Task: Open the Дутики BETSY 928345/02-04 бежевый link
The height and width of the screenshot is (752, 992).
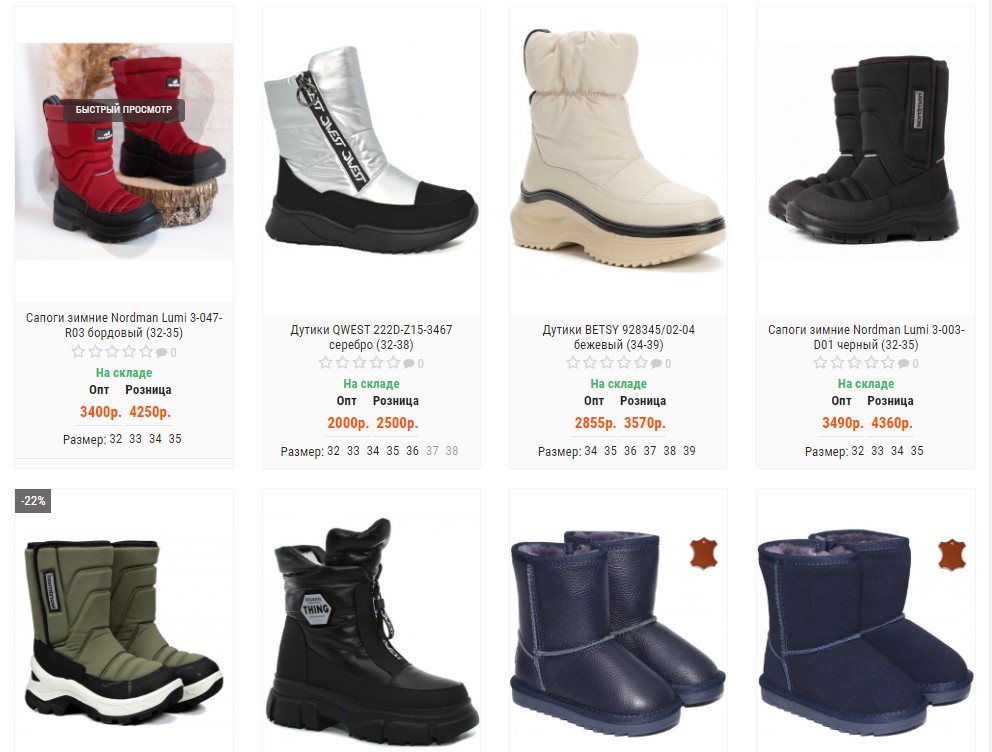Action: (618, 337)
